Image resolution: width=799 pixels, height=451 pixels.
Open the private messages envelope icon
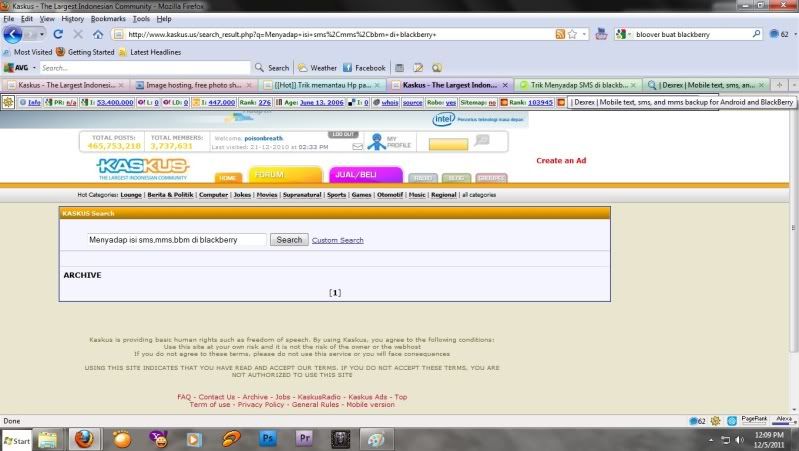tap(358, 147)
